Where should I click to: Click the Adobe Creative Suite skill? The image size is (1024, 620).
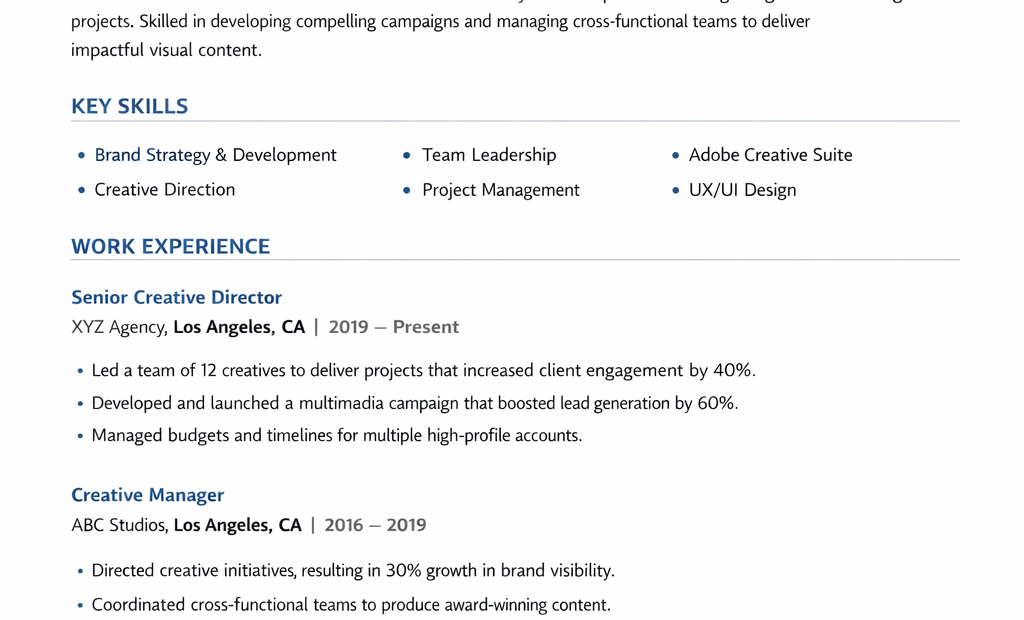pos(770,155)
